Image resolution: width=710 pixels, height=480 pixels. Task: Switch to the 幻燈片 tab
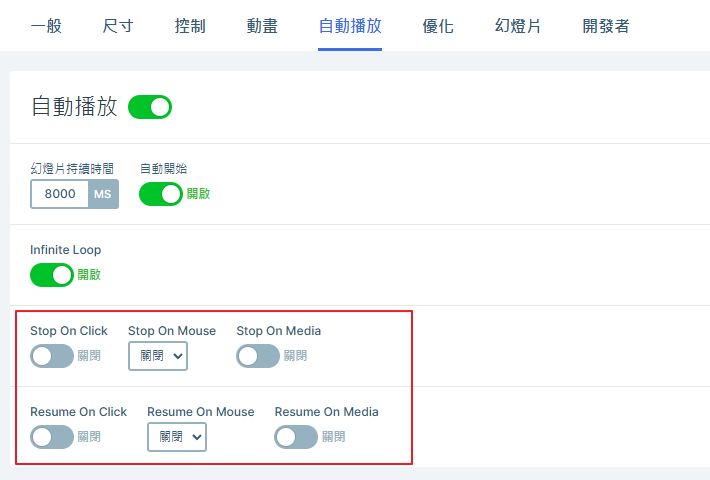point(518,26)
